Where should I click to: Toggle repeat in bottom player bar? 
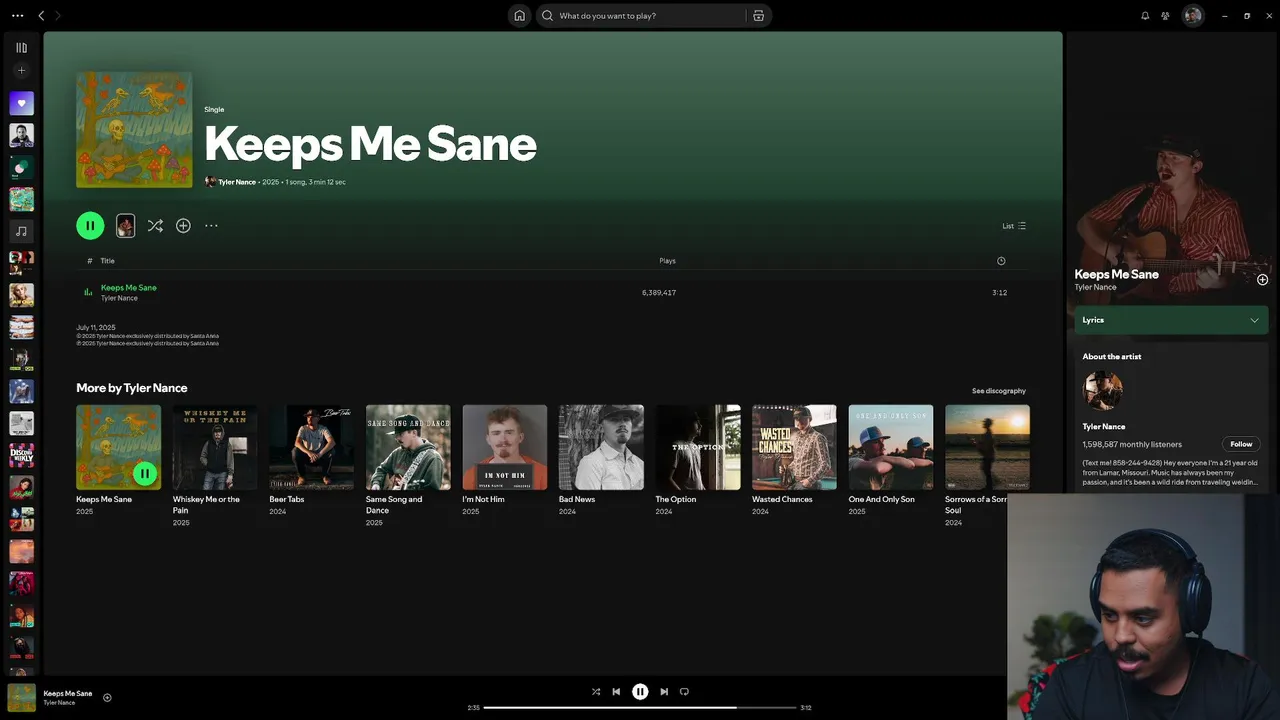(x=684, y=692)
